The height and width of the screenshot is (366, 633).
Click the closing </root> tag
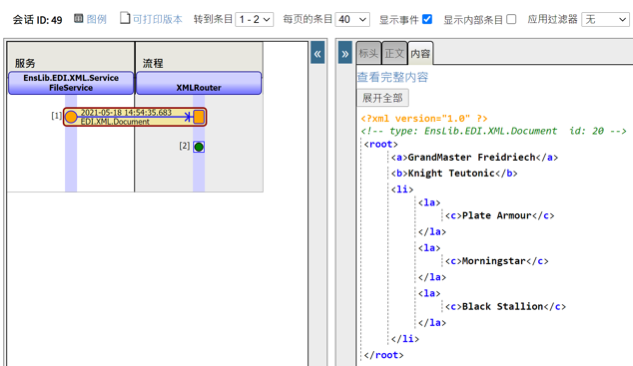384,355
